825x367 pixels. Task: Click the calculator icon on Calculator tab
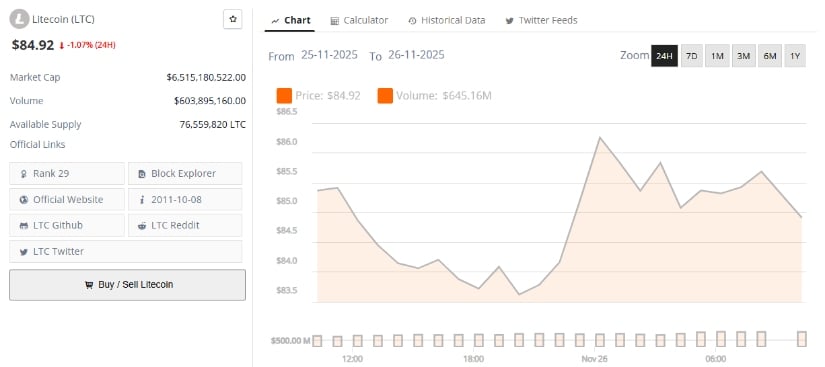click(x=335, y=21)
